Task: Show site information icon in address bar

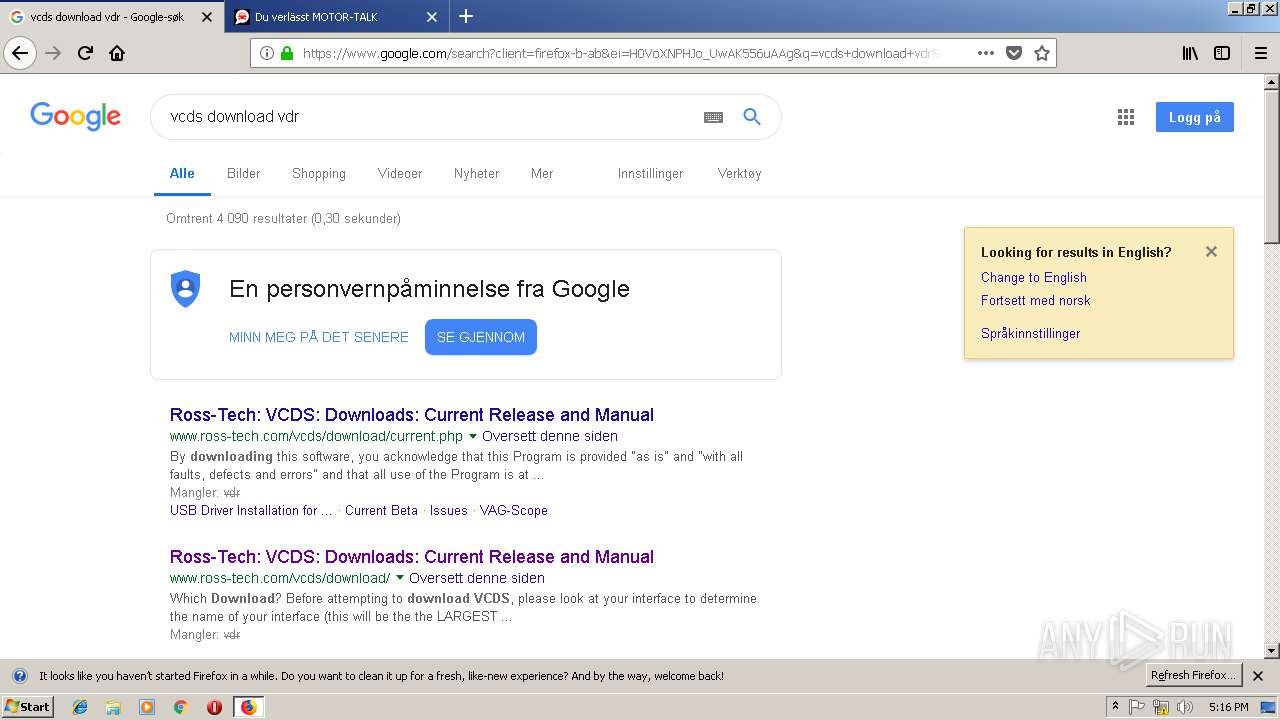Action: pos(267,53)
